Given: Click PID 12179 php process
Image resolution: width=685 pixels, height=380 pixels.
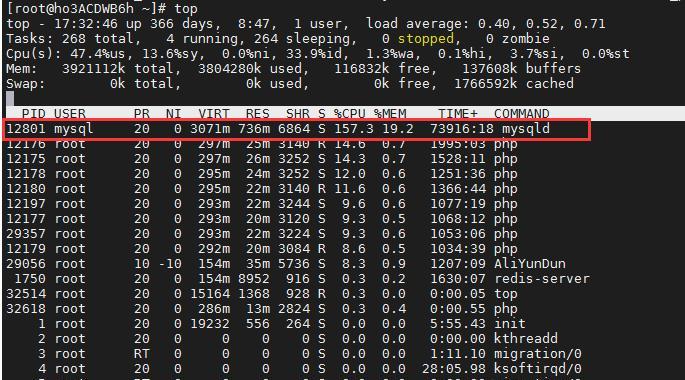Looking at the screenshot, I should 26,249.
